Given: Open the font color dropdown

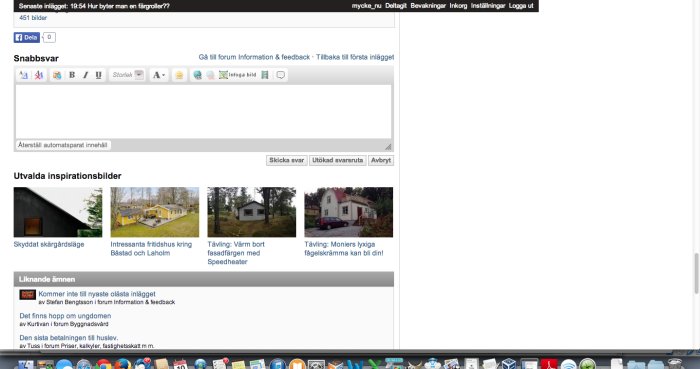Looking at the screenshot, I should pyautogui.click(x=159, y=75).
